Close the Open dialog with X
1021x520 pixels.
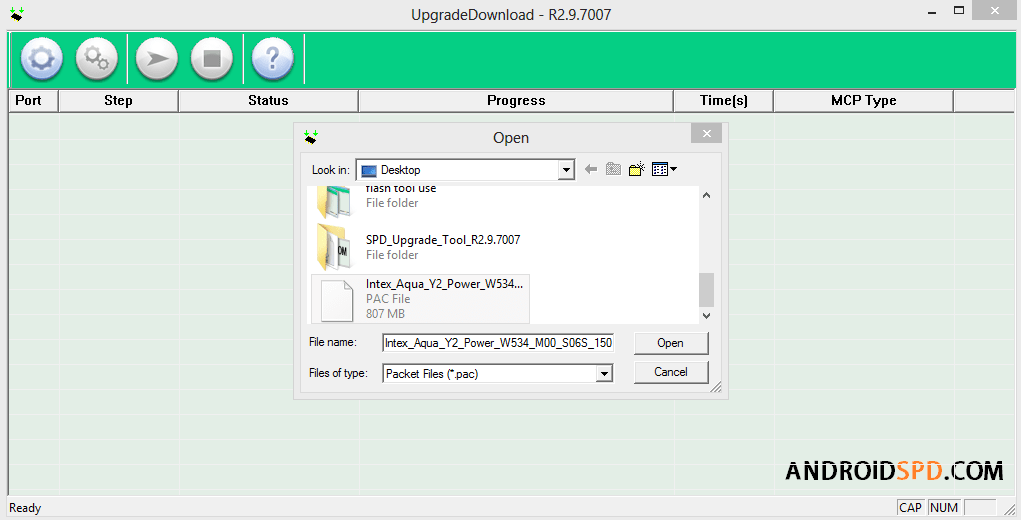point(706,133)
